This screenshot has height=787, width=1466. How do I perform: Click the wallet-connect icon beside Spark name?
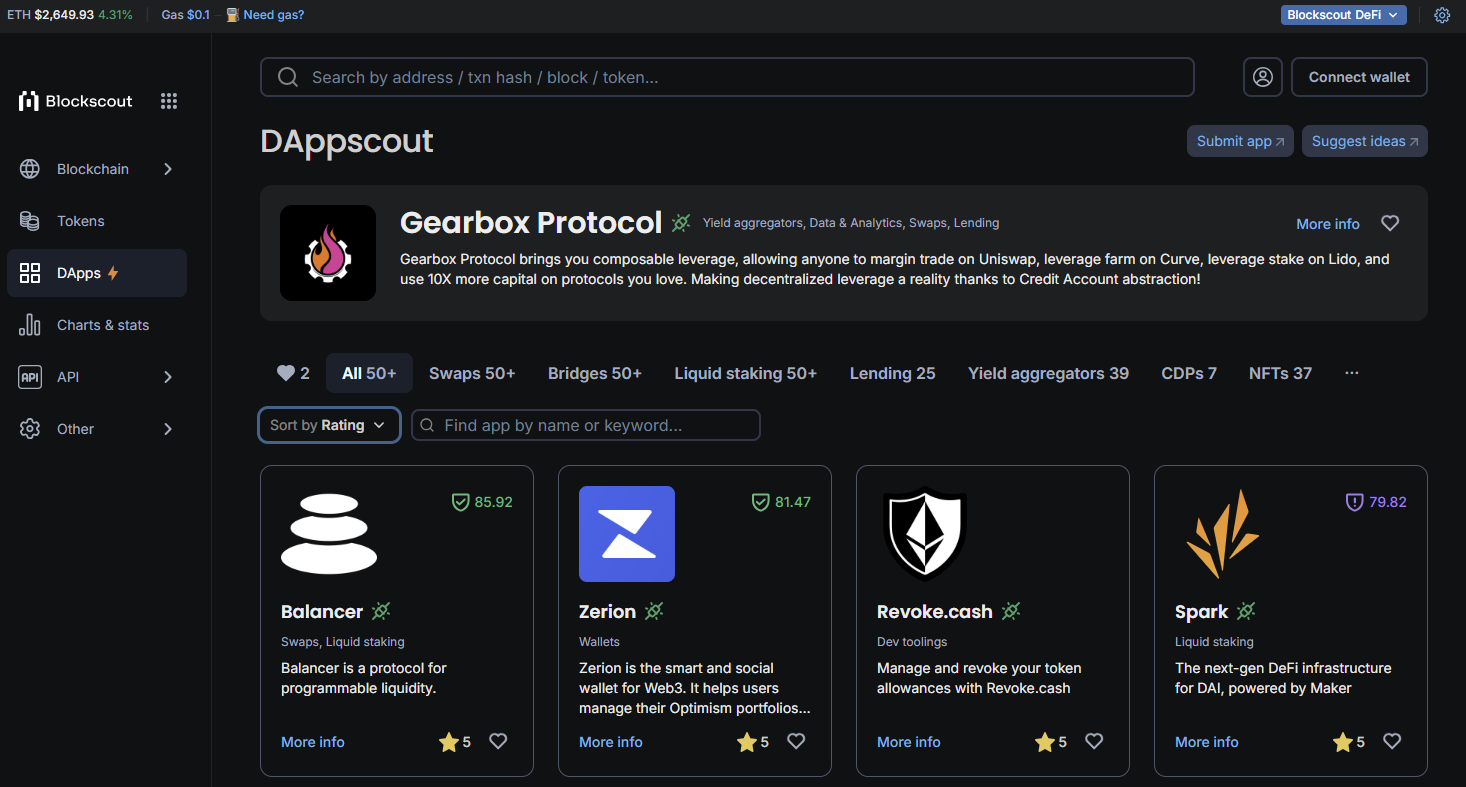pyautogui.click(x=1246, y=611)
